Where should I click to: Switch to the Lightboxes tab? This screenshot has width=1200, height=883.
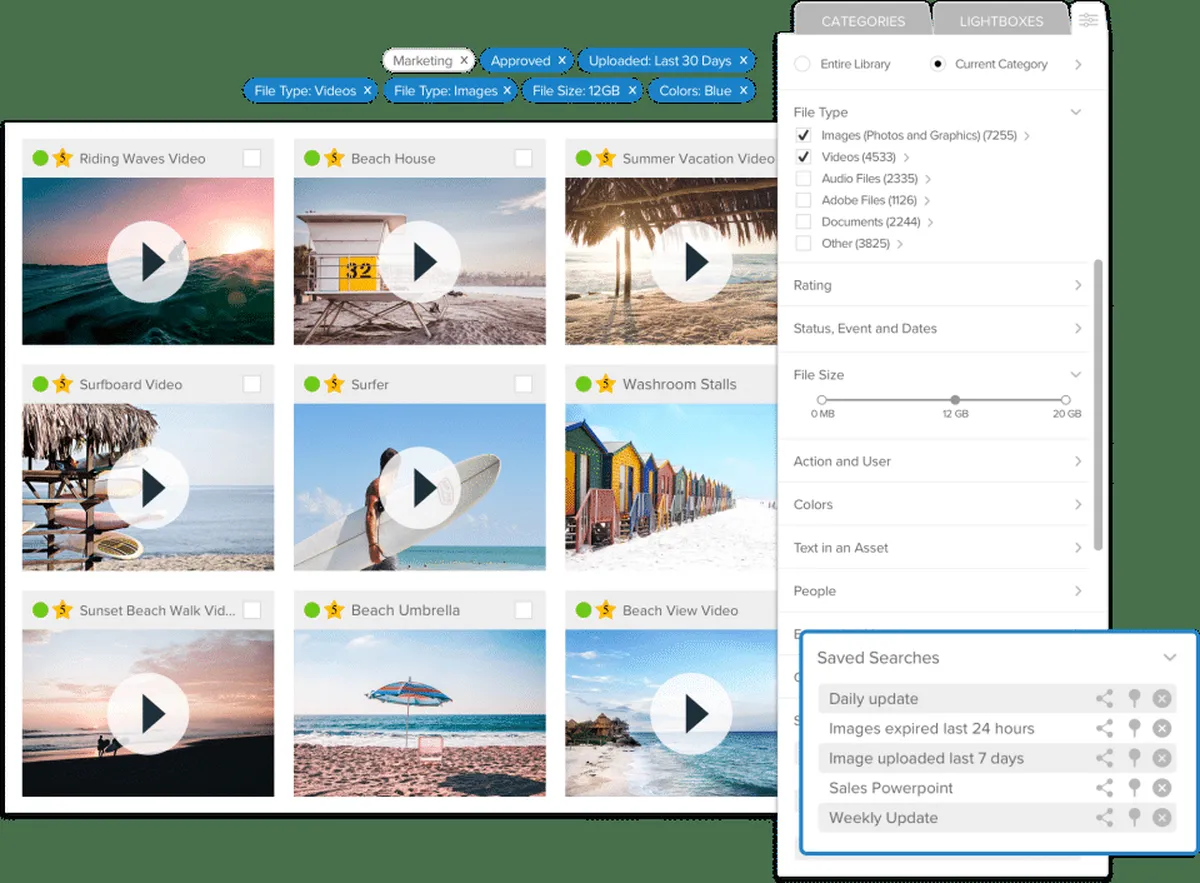click(x=1001, y=21)
